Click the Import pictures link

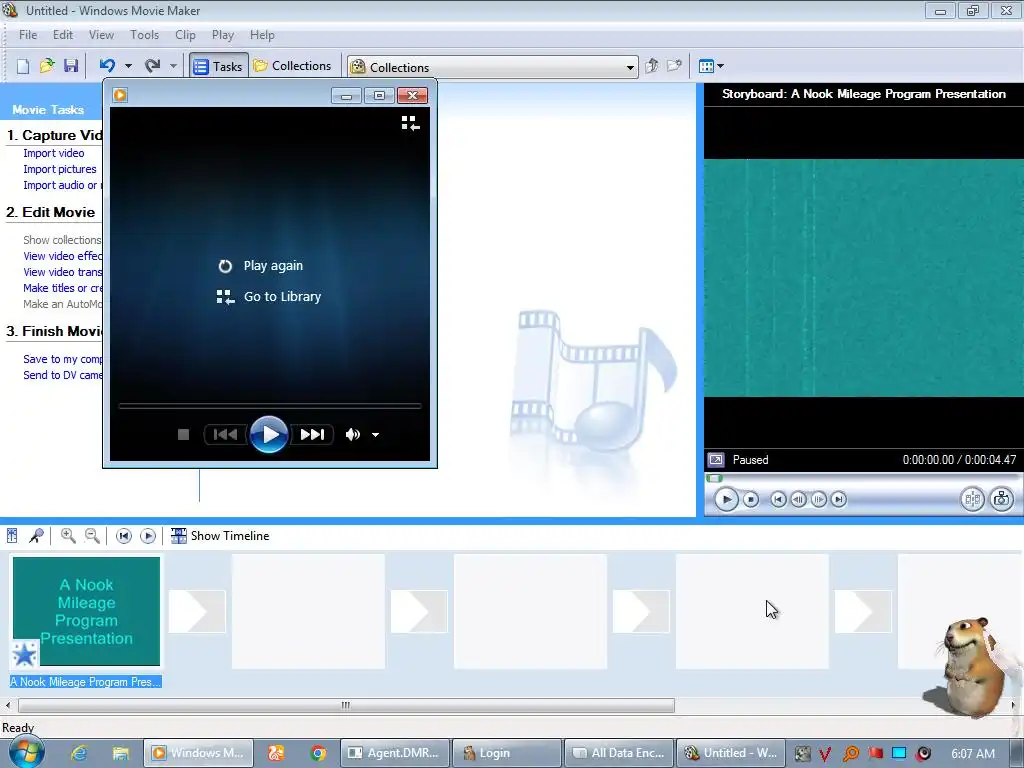point(59,169)
